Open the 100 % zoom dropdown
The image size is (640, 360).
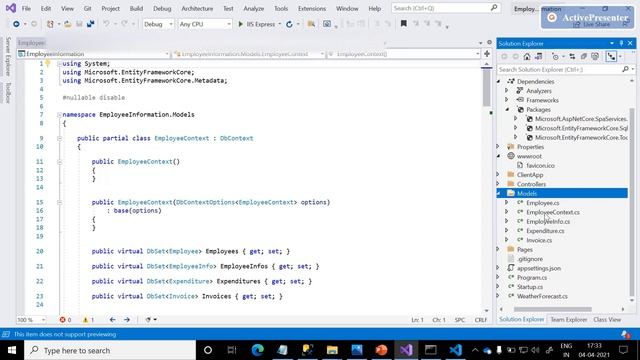pyautogui.click(x=31, y=320)
